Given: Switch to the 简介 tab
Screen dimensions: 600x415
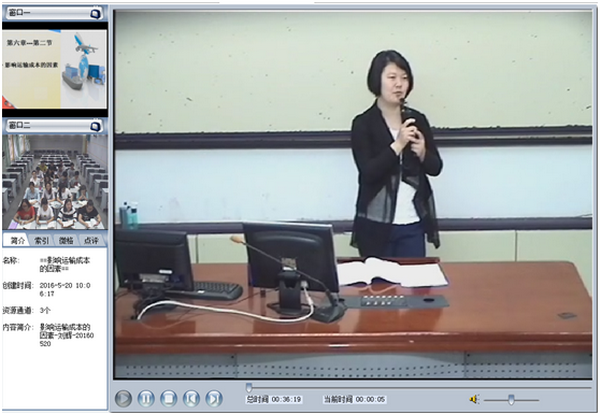Looking at the screenshot, I should click(x=17, y=240).
